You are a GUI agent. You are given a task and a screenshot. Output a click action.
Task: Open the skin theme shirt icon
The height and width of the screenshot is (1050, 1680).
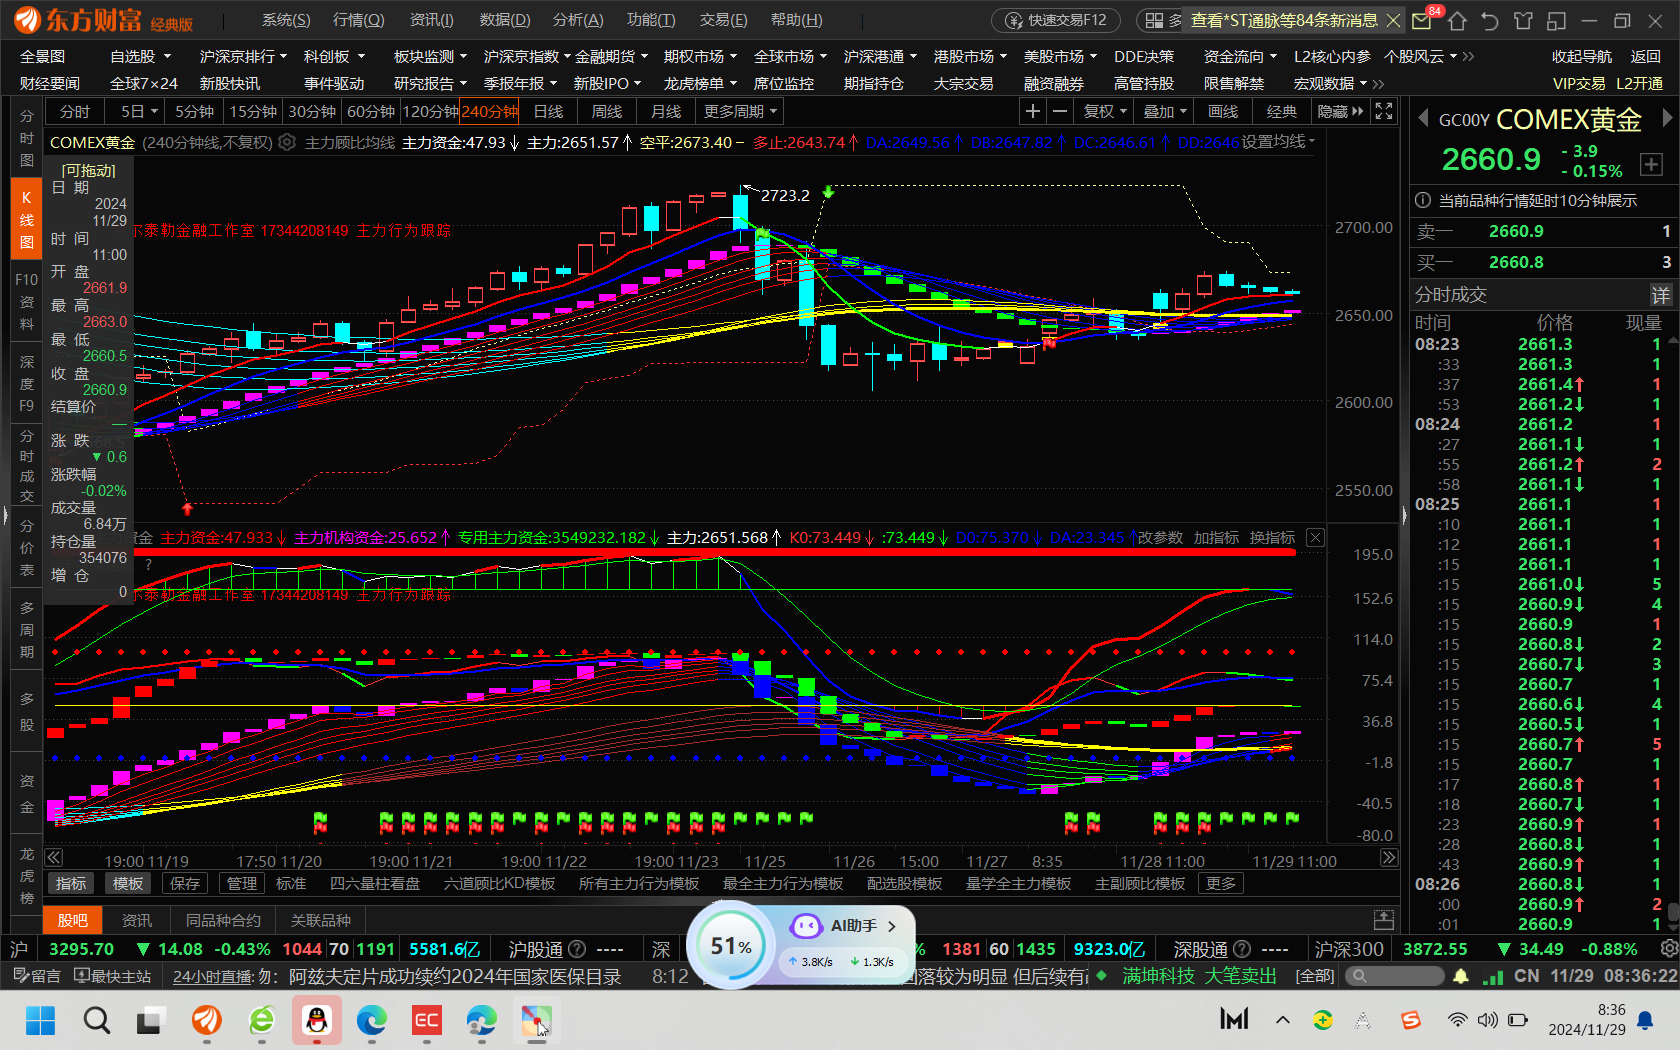pyautogui.click(x=1523, y=20)
